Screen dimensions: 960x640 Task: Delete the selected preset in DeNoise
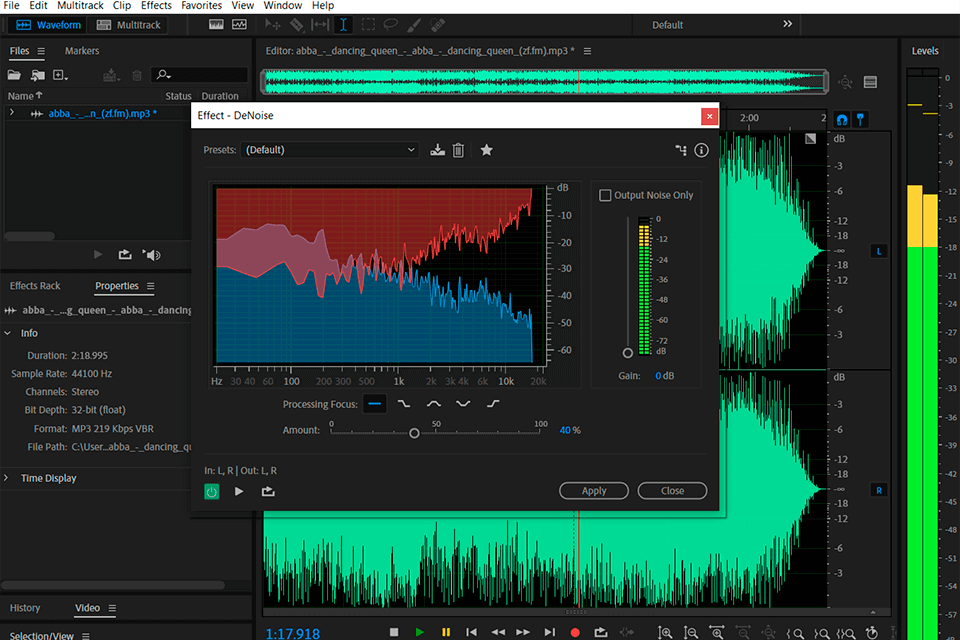pyautogui.click(x=460, y=149)
